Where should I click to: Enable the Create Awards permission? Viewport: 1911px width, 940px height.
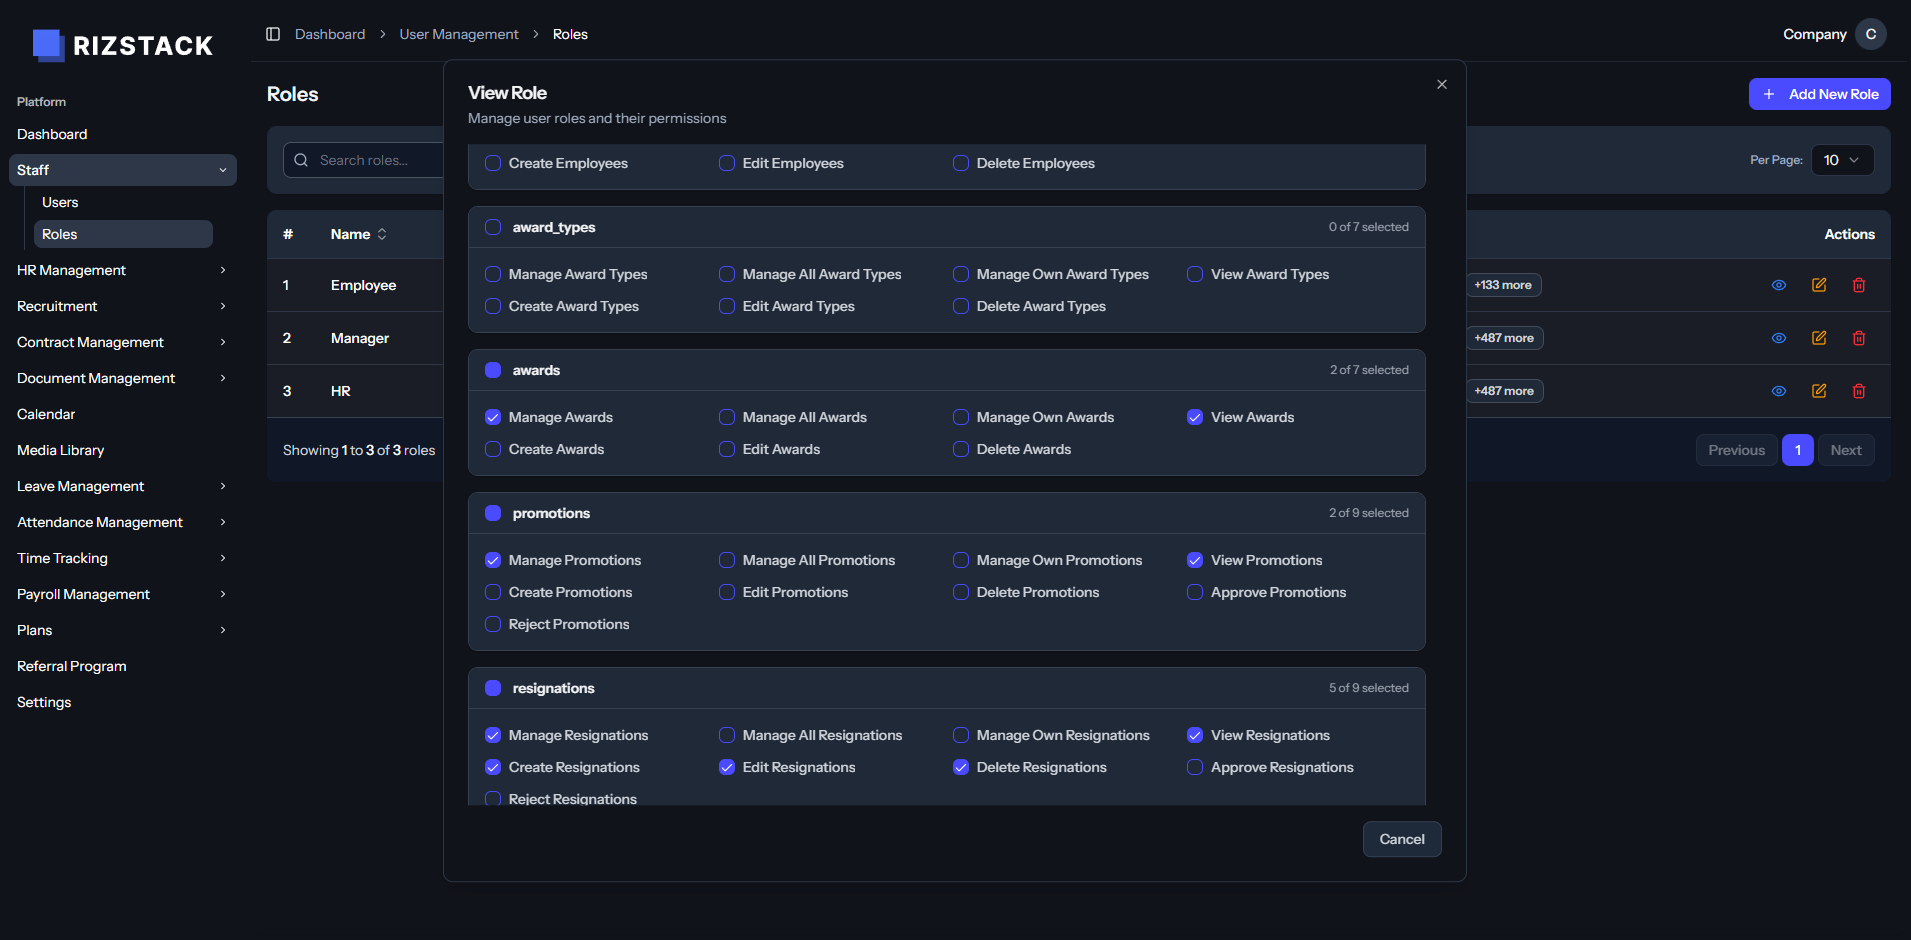[x=492, y=449]
